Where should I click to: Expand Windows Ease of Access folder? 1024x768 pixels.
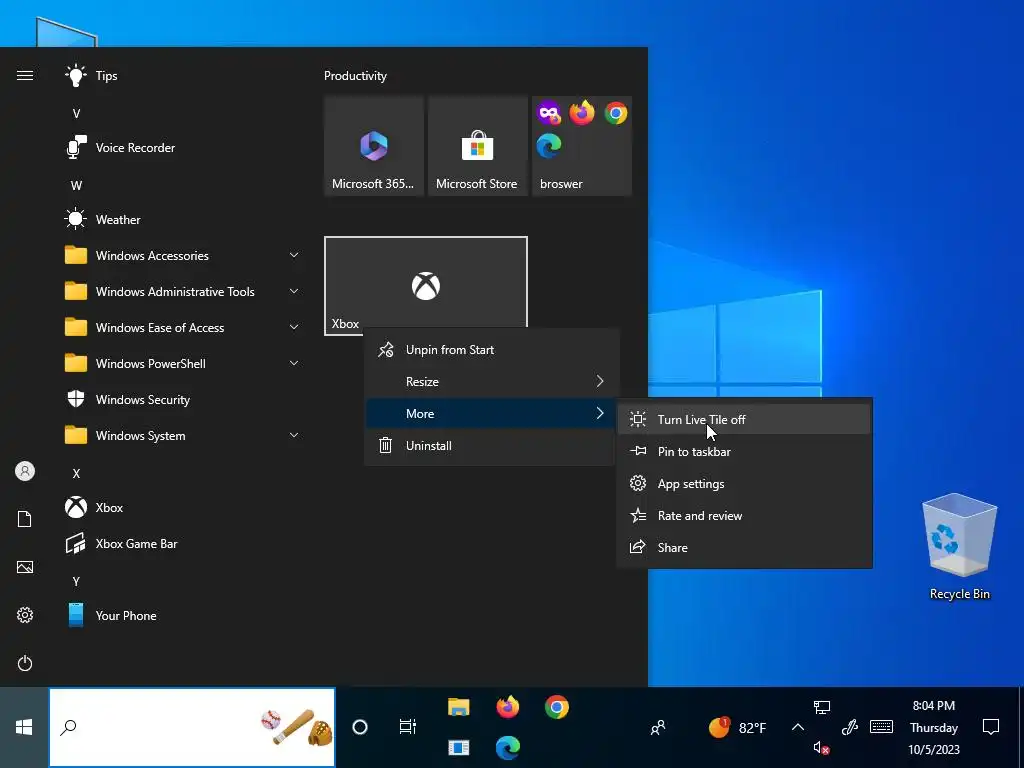tap(183, 327)
